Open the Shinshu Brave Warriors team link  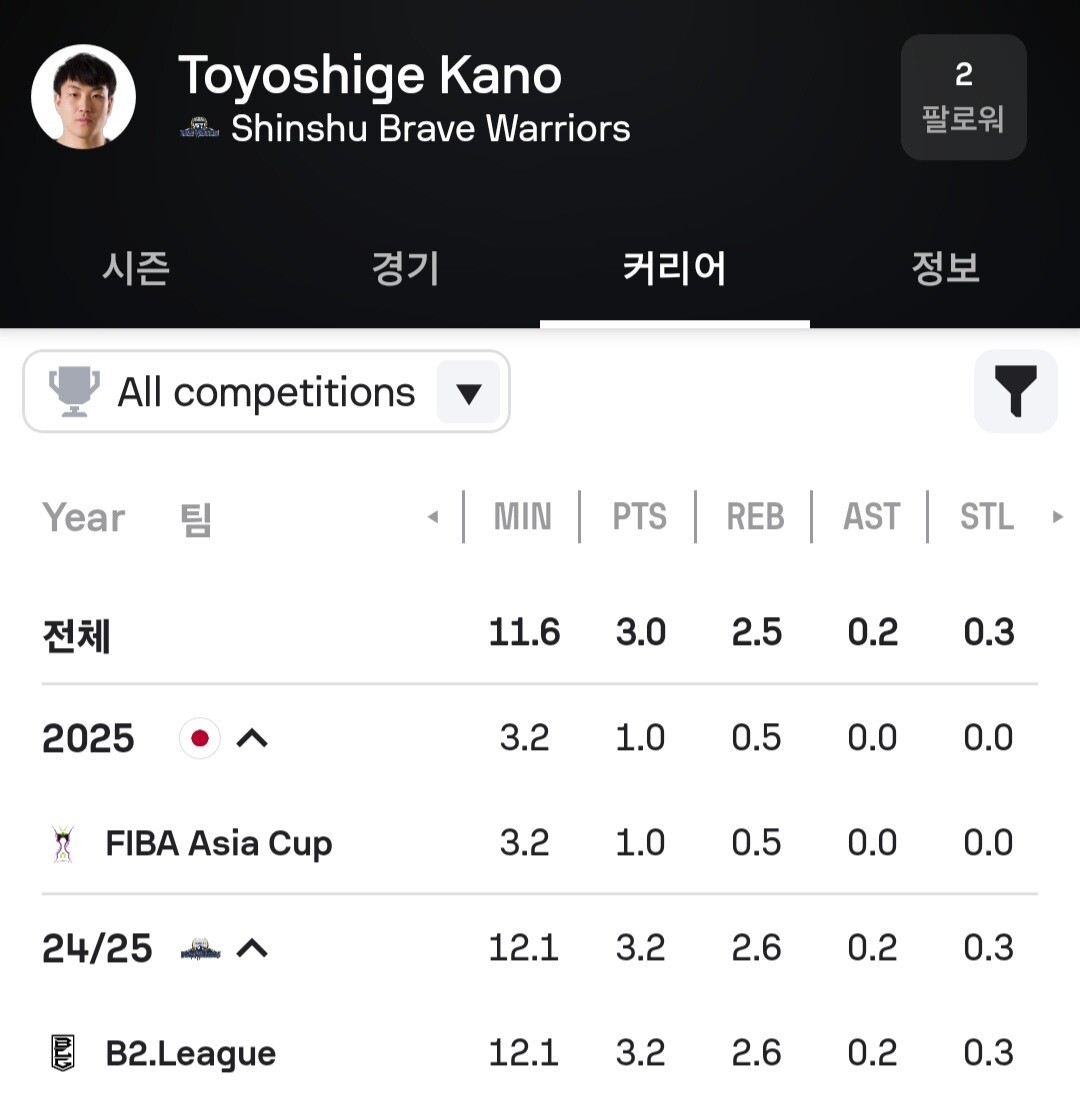[x=430, y=128]
